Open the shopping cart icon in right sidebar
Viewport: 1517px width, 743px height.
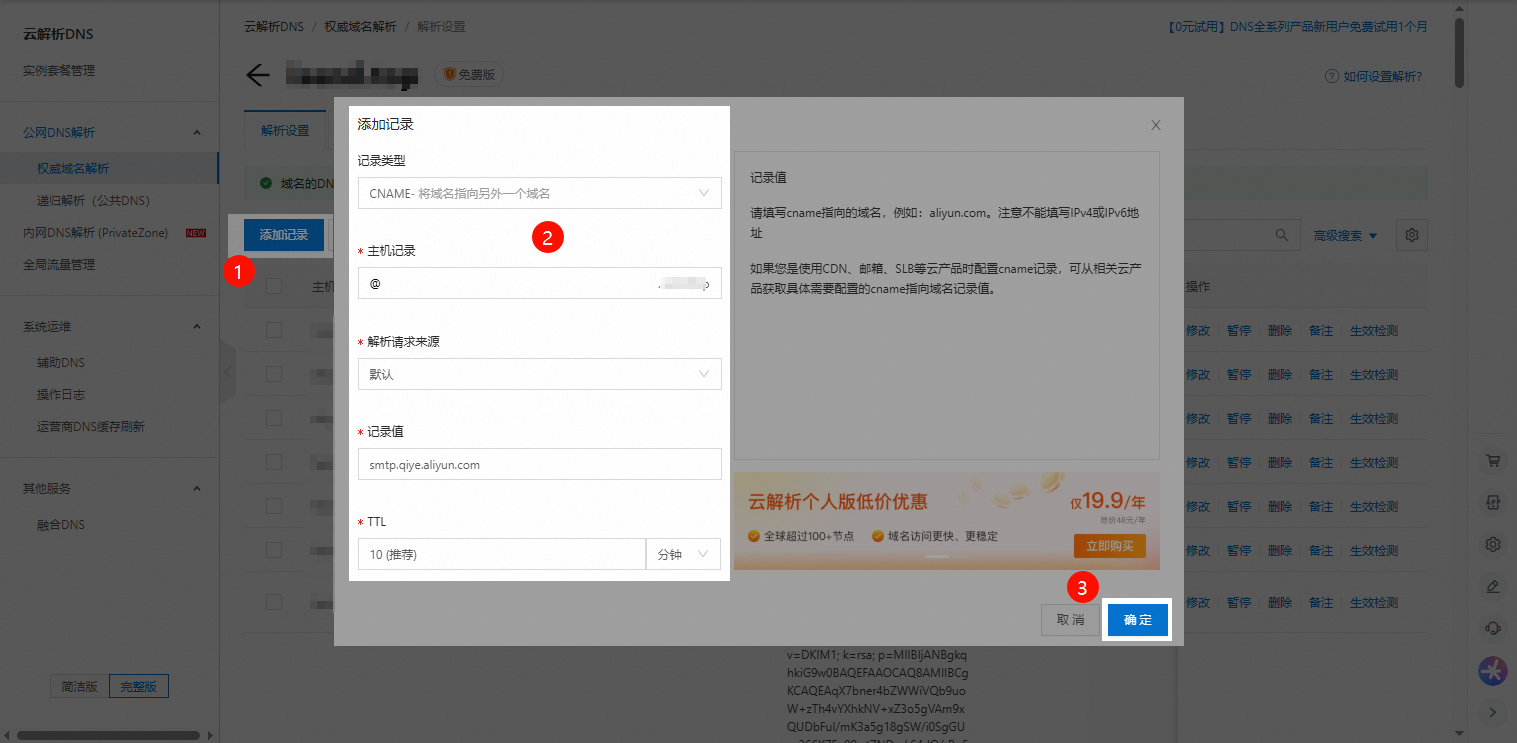pos(1492,460)
